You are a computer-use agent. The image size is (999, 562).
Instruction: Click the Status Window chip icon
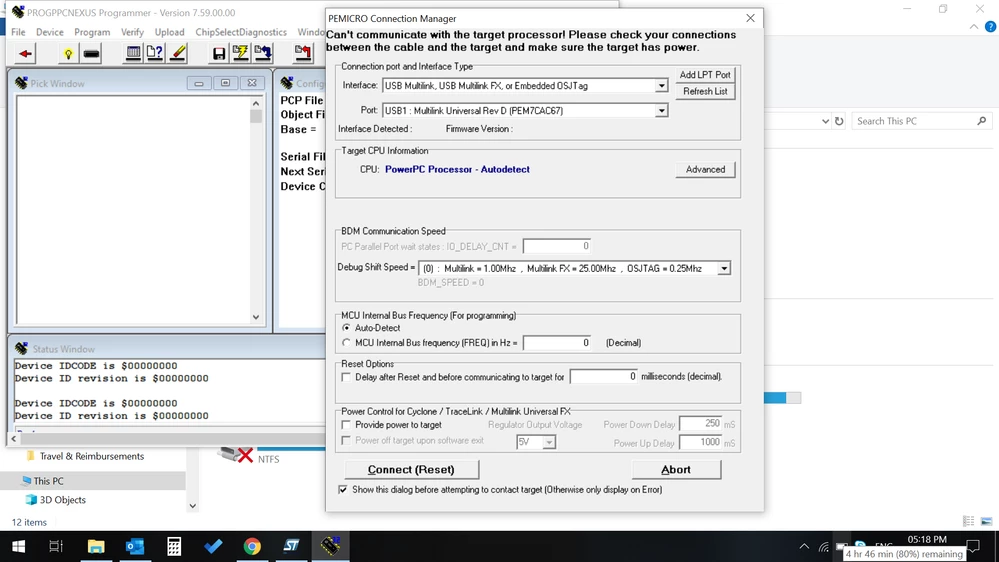[21, 349]
